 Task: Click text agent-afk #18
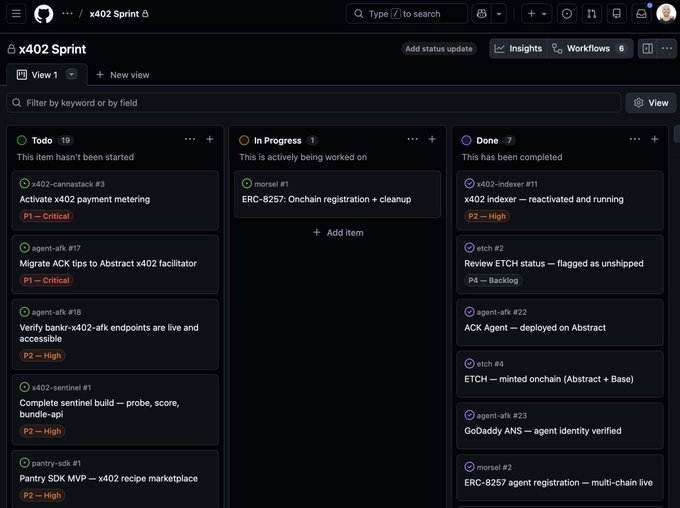click(x=56, y=312)
